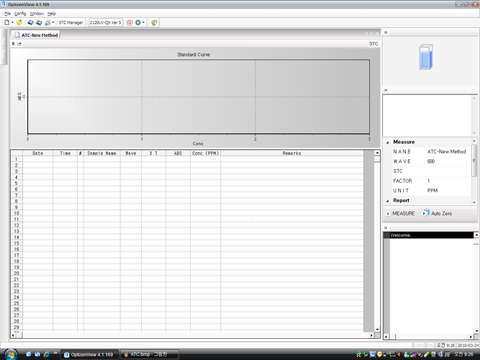Click the printer icon in toolbar
480x360 pixels.
click(x=48, y=22)
